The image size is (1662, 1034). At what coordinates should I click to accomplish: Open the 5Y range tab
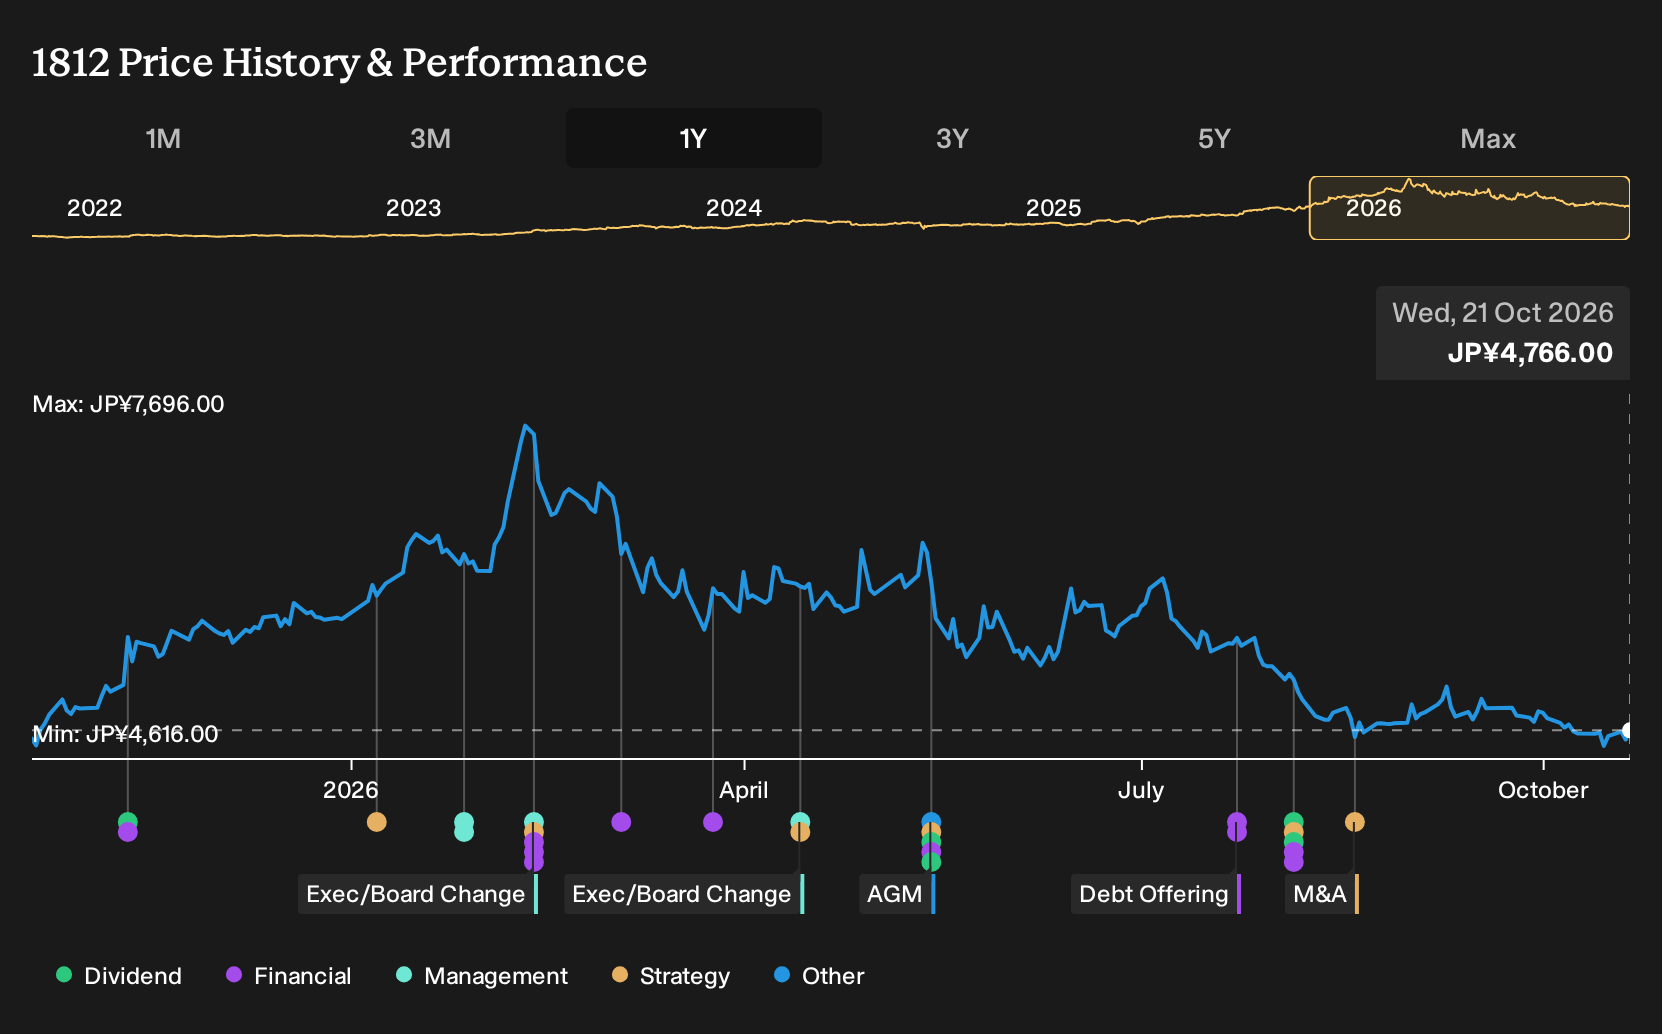tap(1214, 138)
